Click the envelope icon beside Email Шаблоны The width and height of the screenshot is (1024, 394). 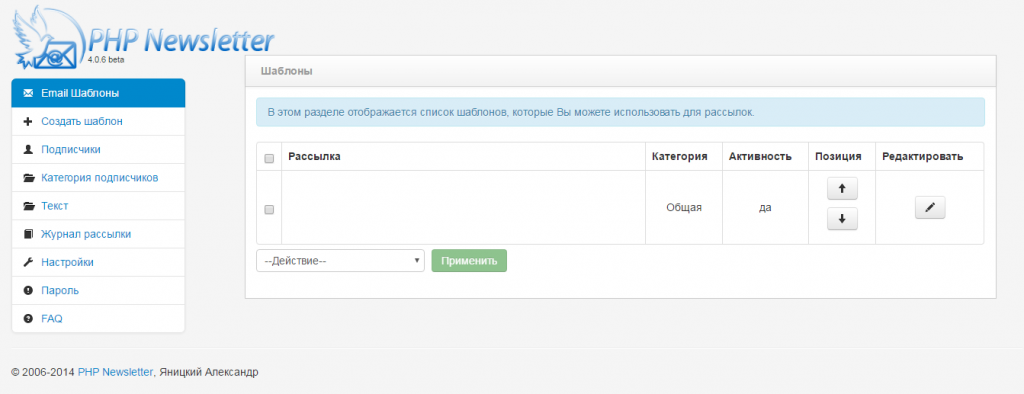tap(28, 93)
